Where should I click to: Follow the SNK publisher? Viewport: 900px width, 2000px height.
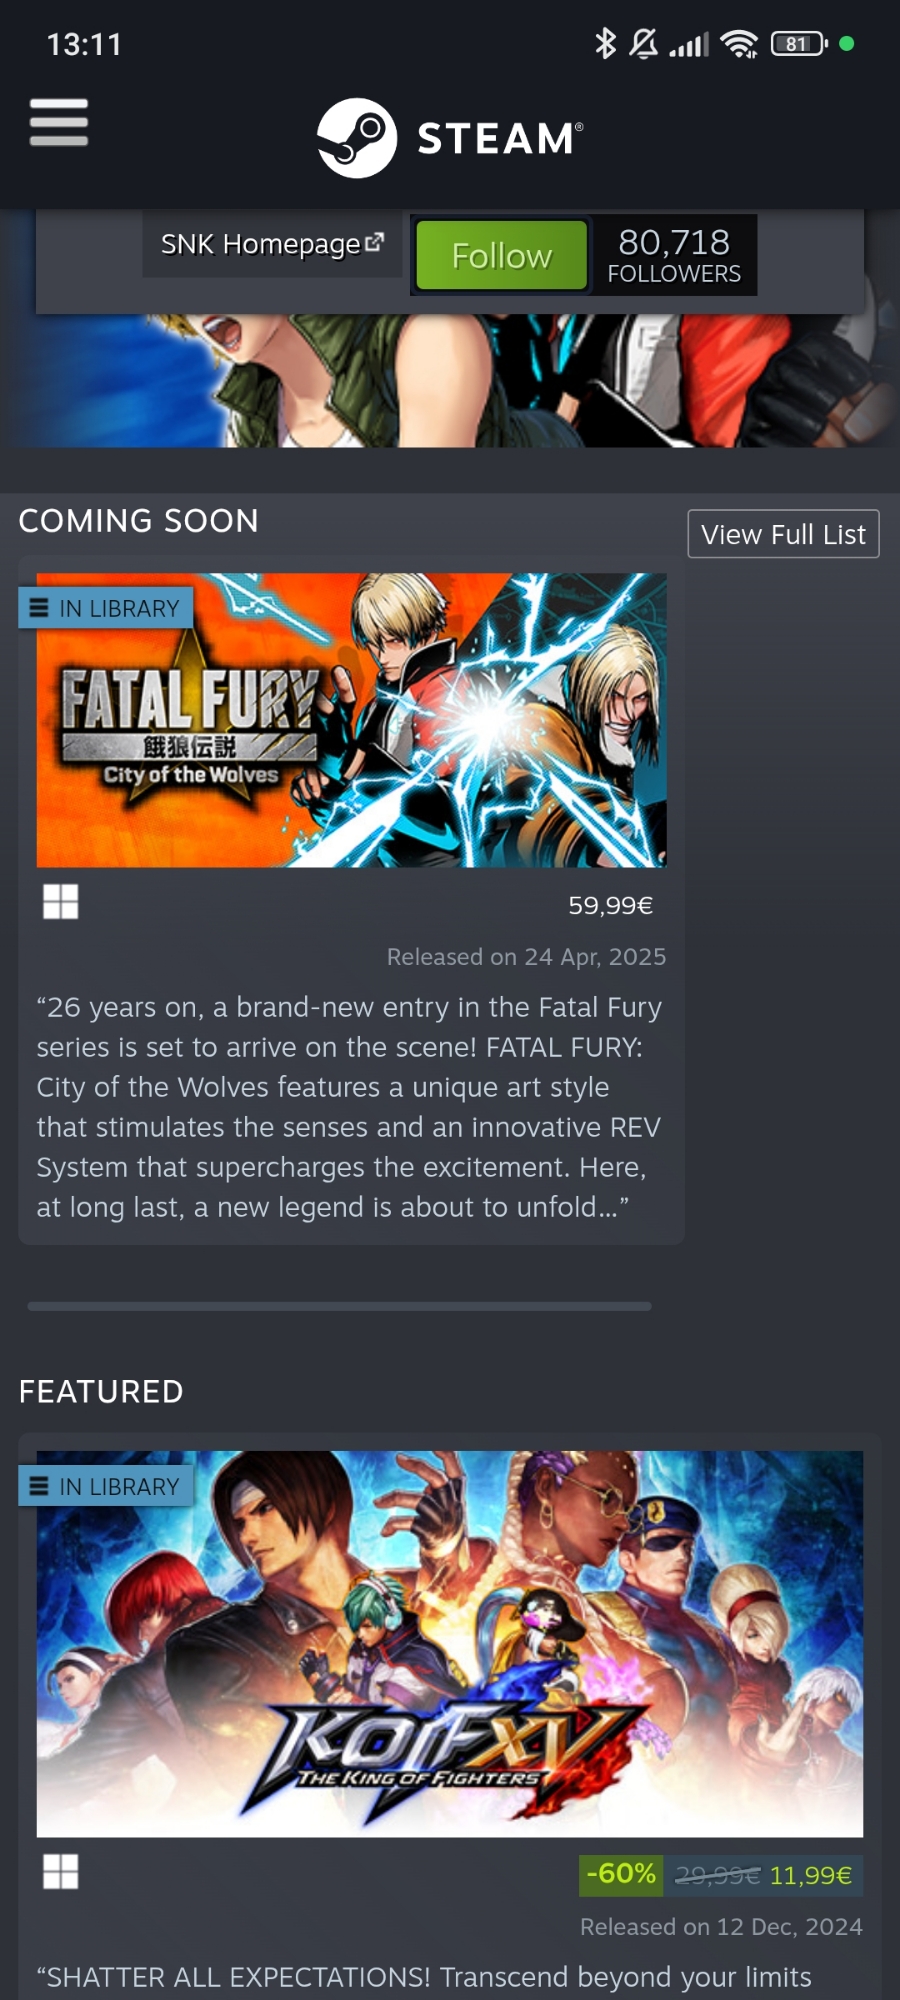click(501, 255)
